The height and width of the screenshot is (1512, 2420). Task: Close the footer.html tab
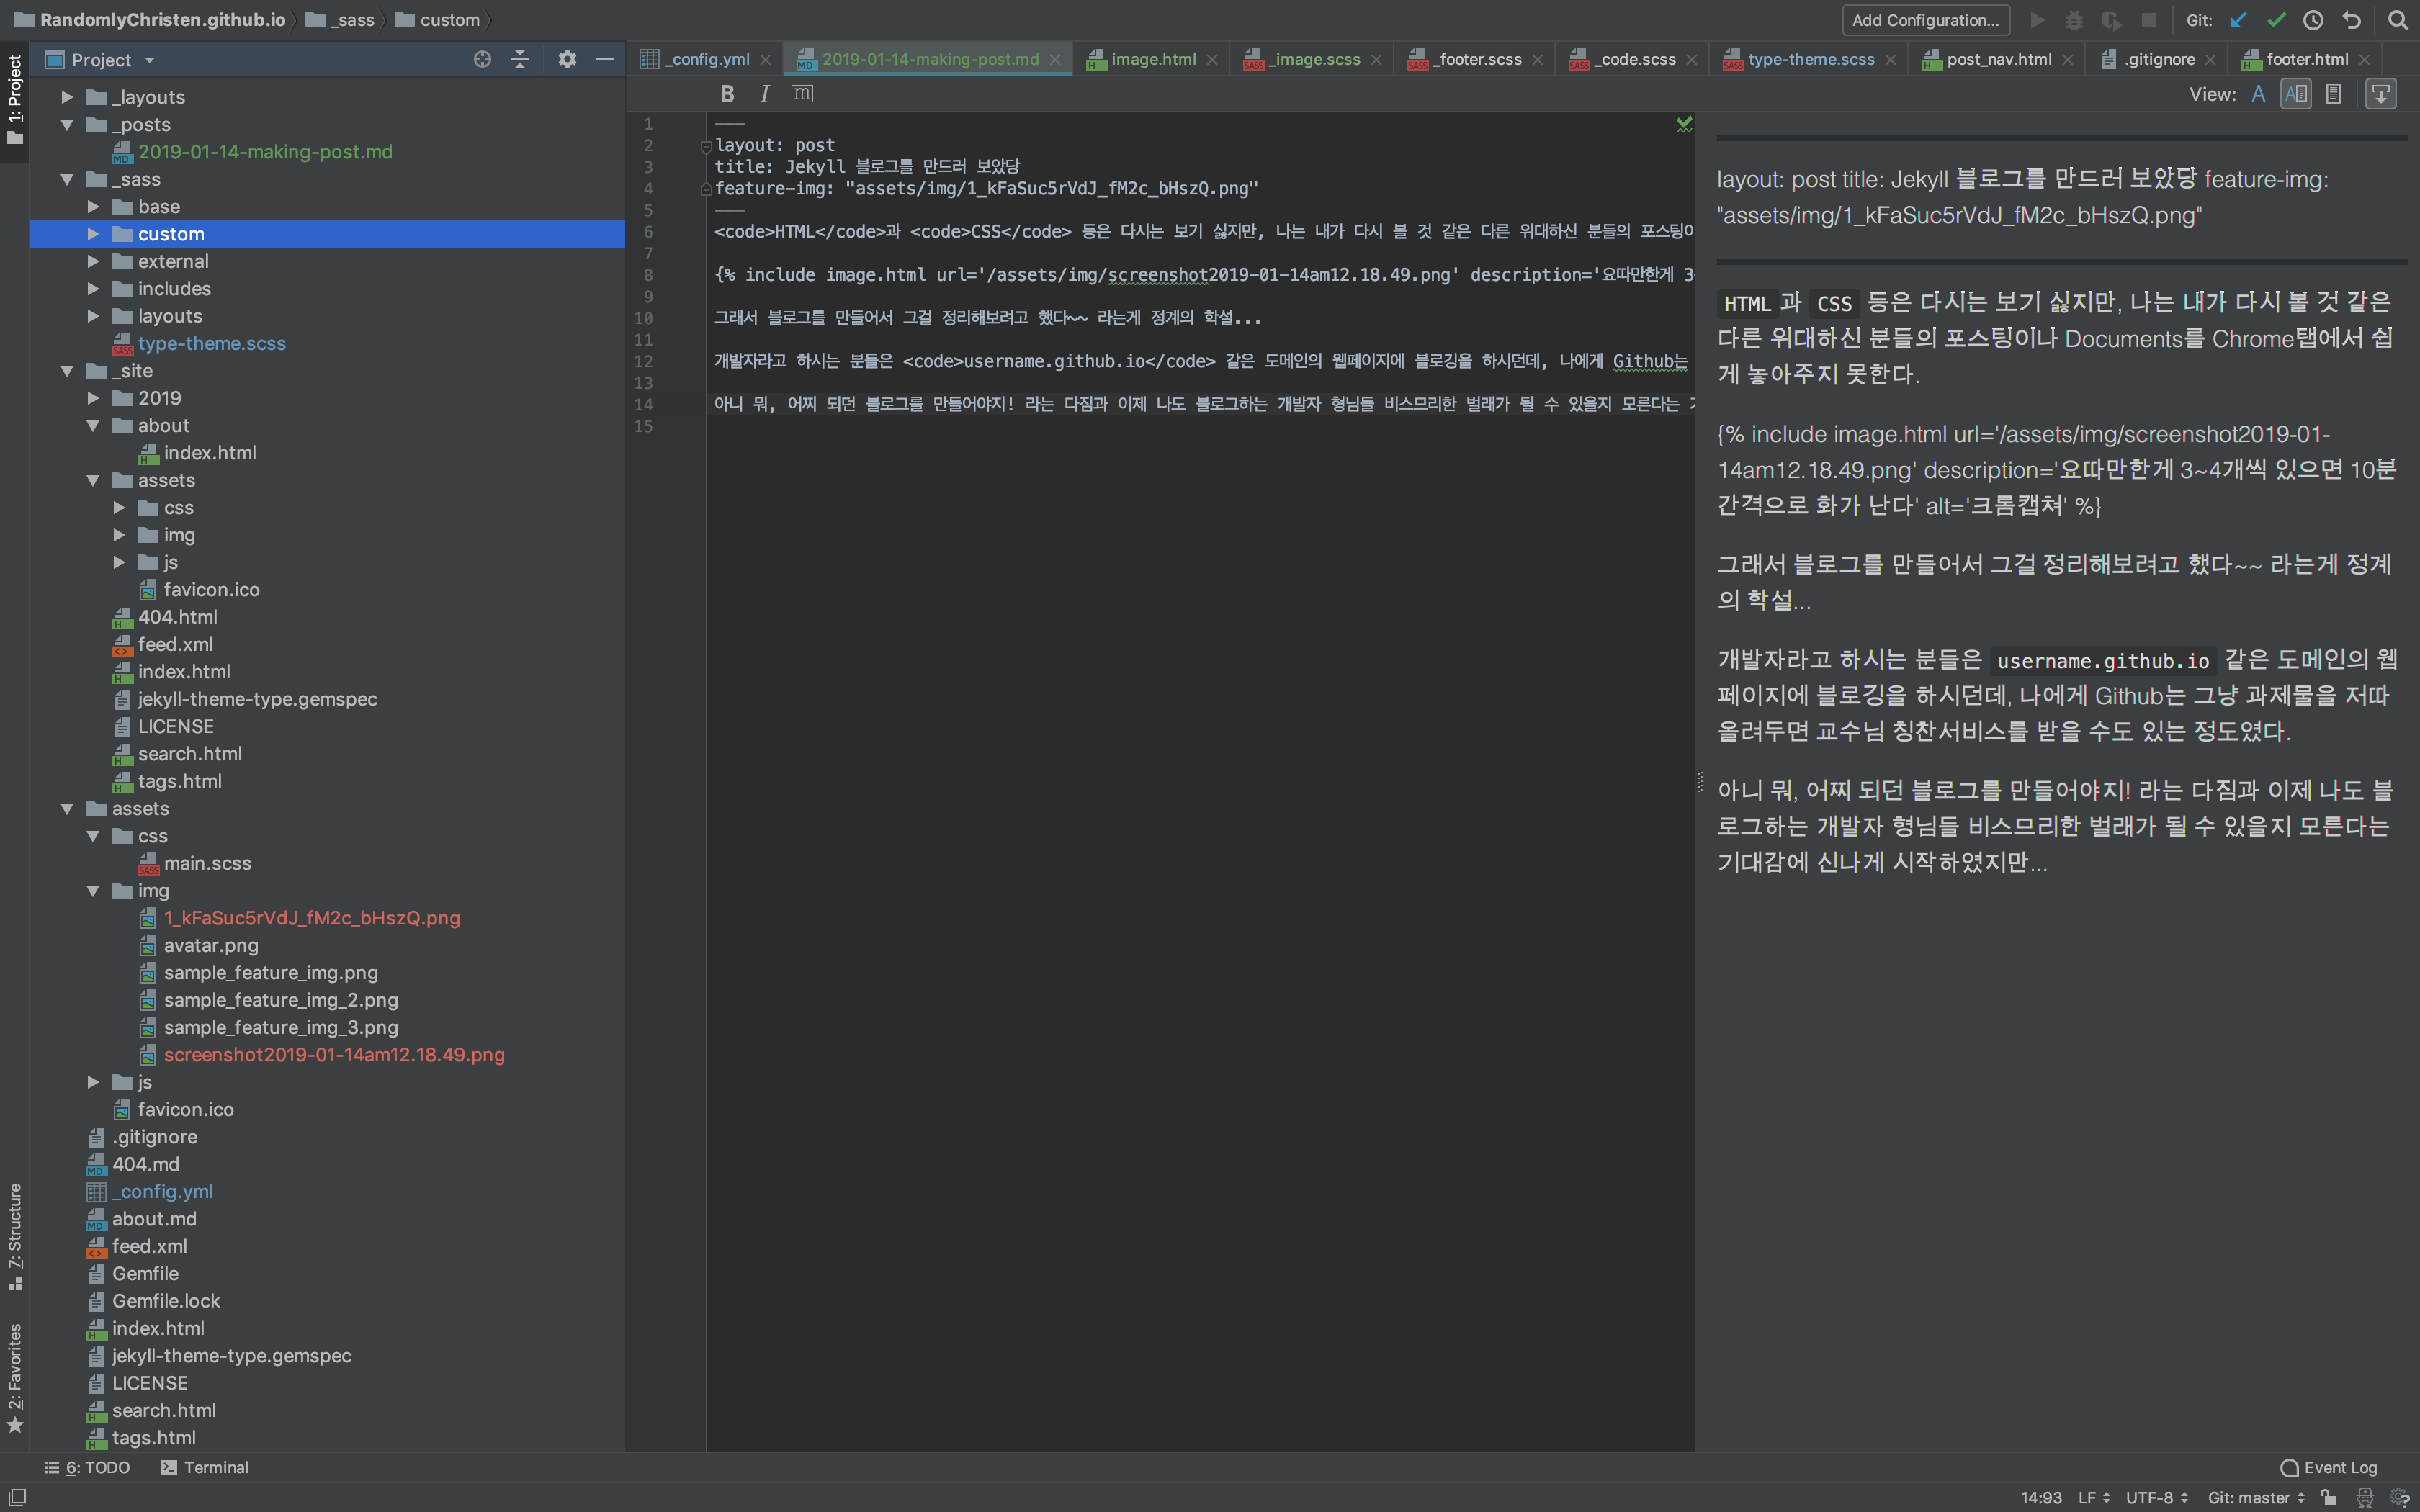pos(2364,60)
